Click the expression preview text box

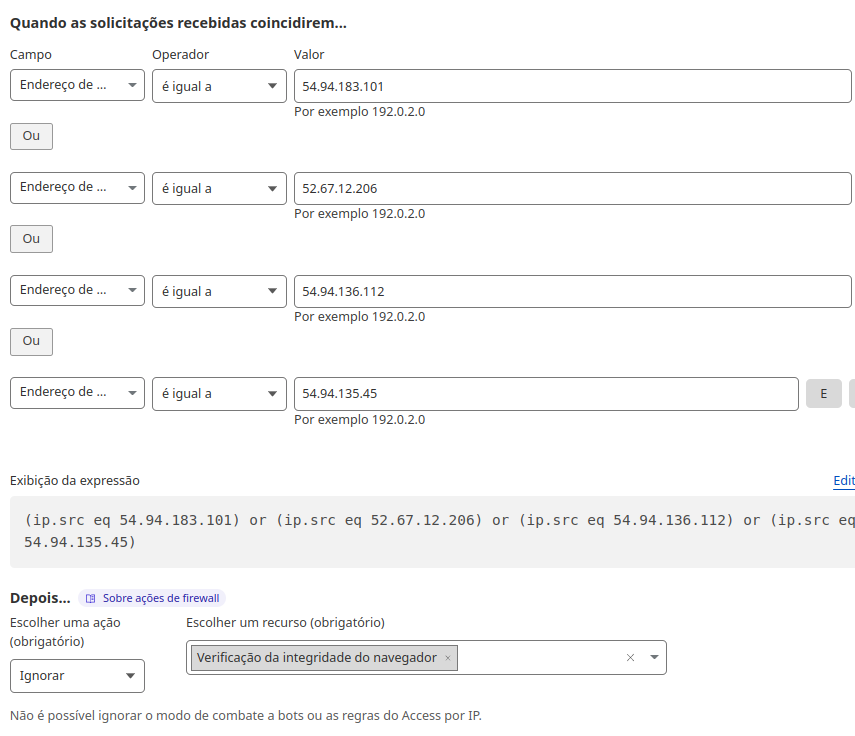pos(432,532)
